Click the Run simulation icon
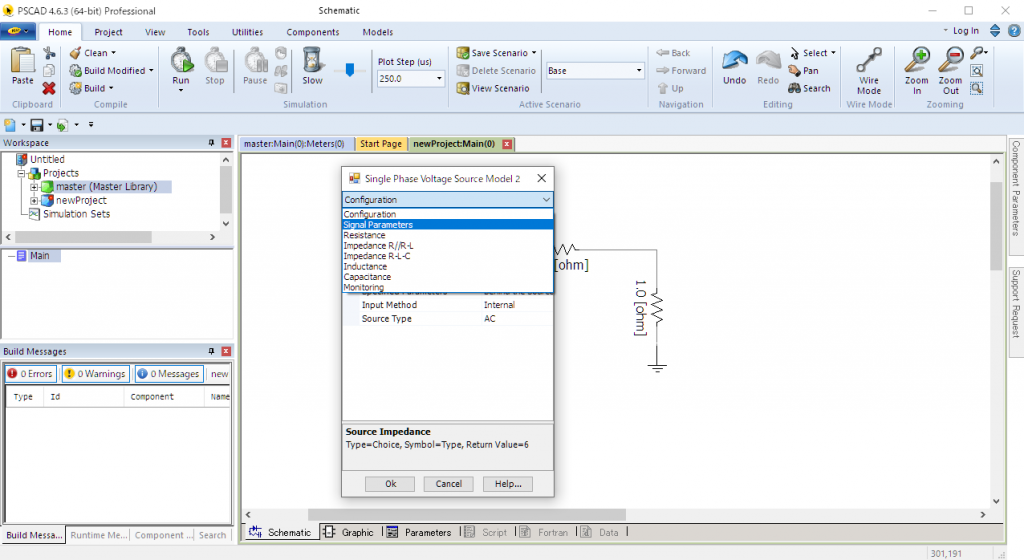1024x560 pixels. coord(181,61)
